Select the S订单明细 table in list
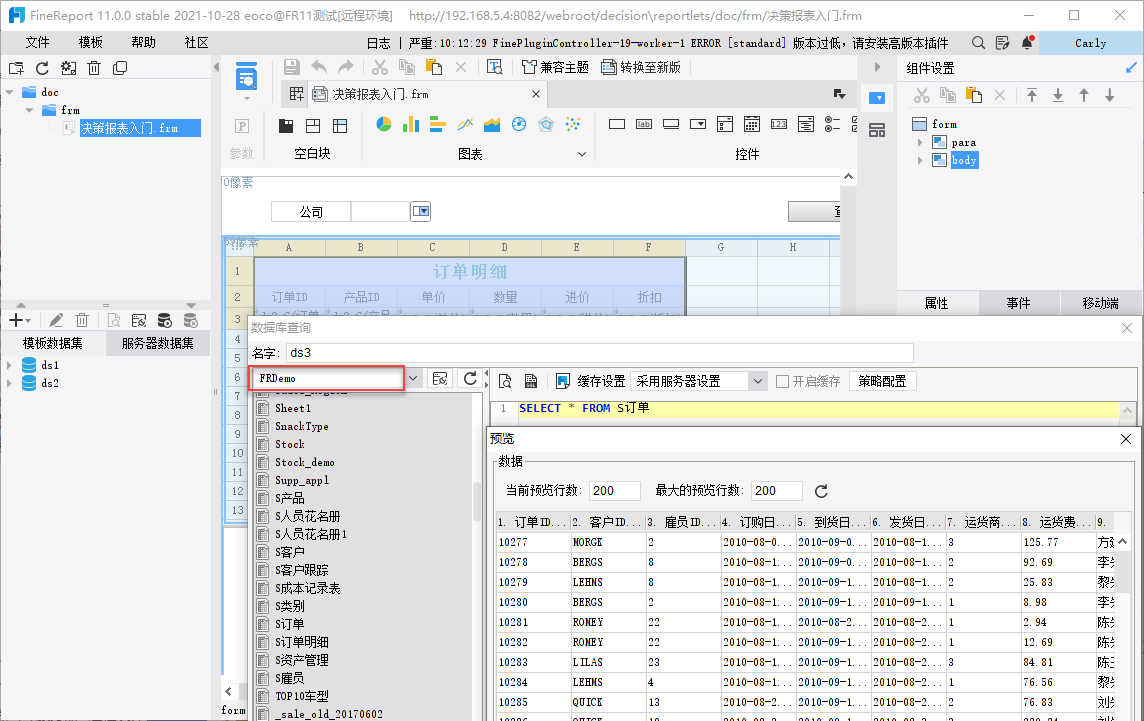1144x721 pixels. (302, 642)
